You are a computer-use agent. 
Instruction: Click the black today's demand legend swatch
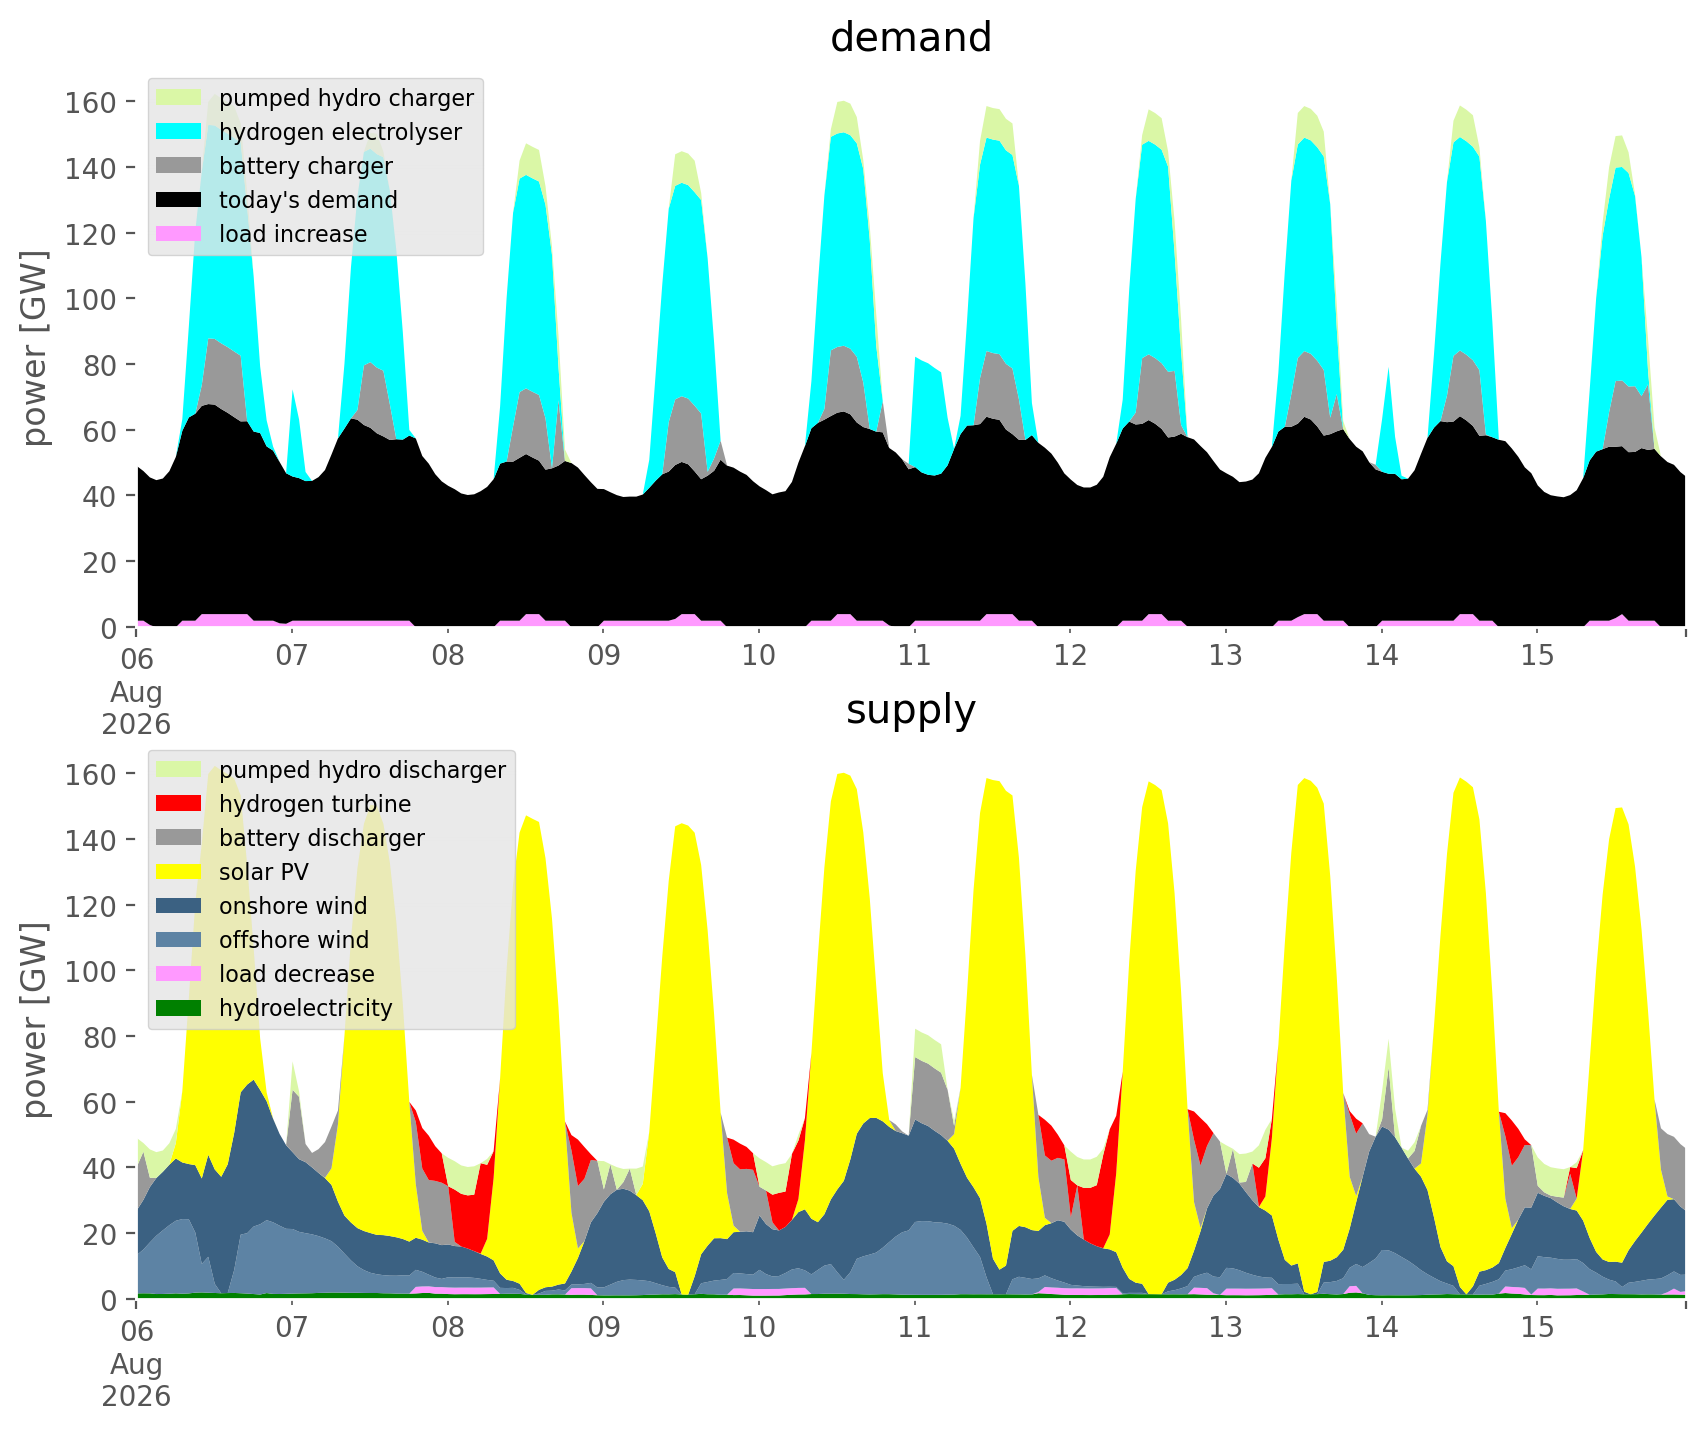tap(180, 200)
